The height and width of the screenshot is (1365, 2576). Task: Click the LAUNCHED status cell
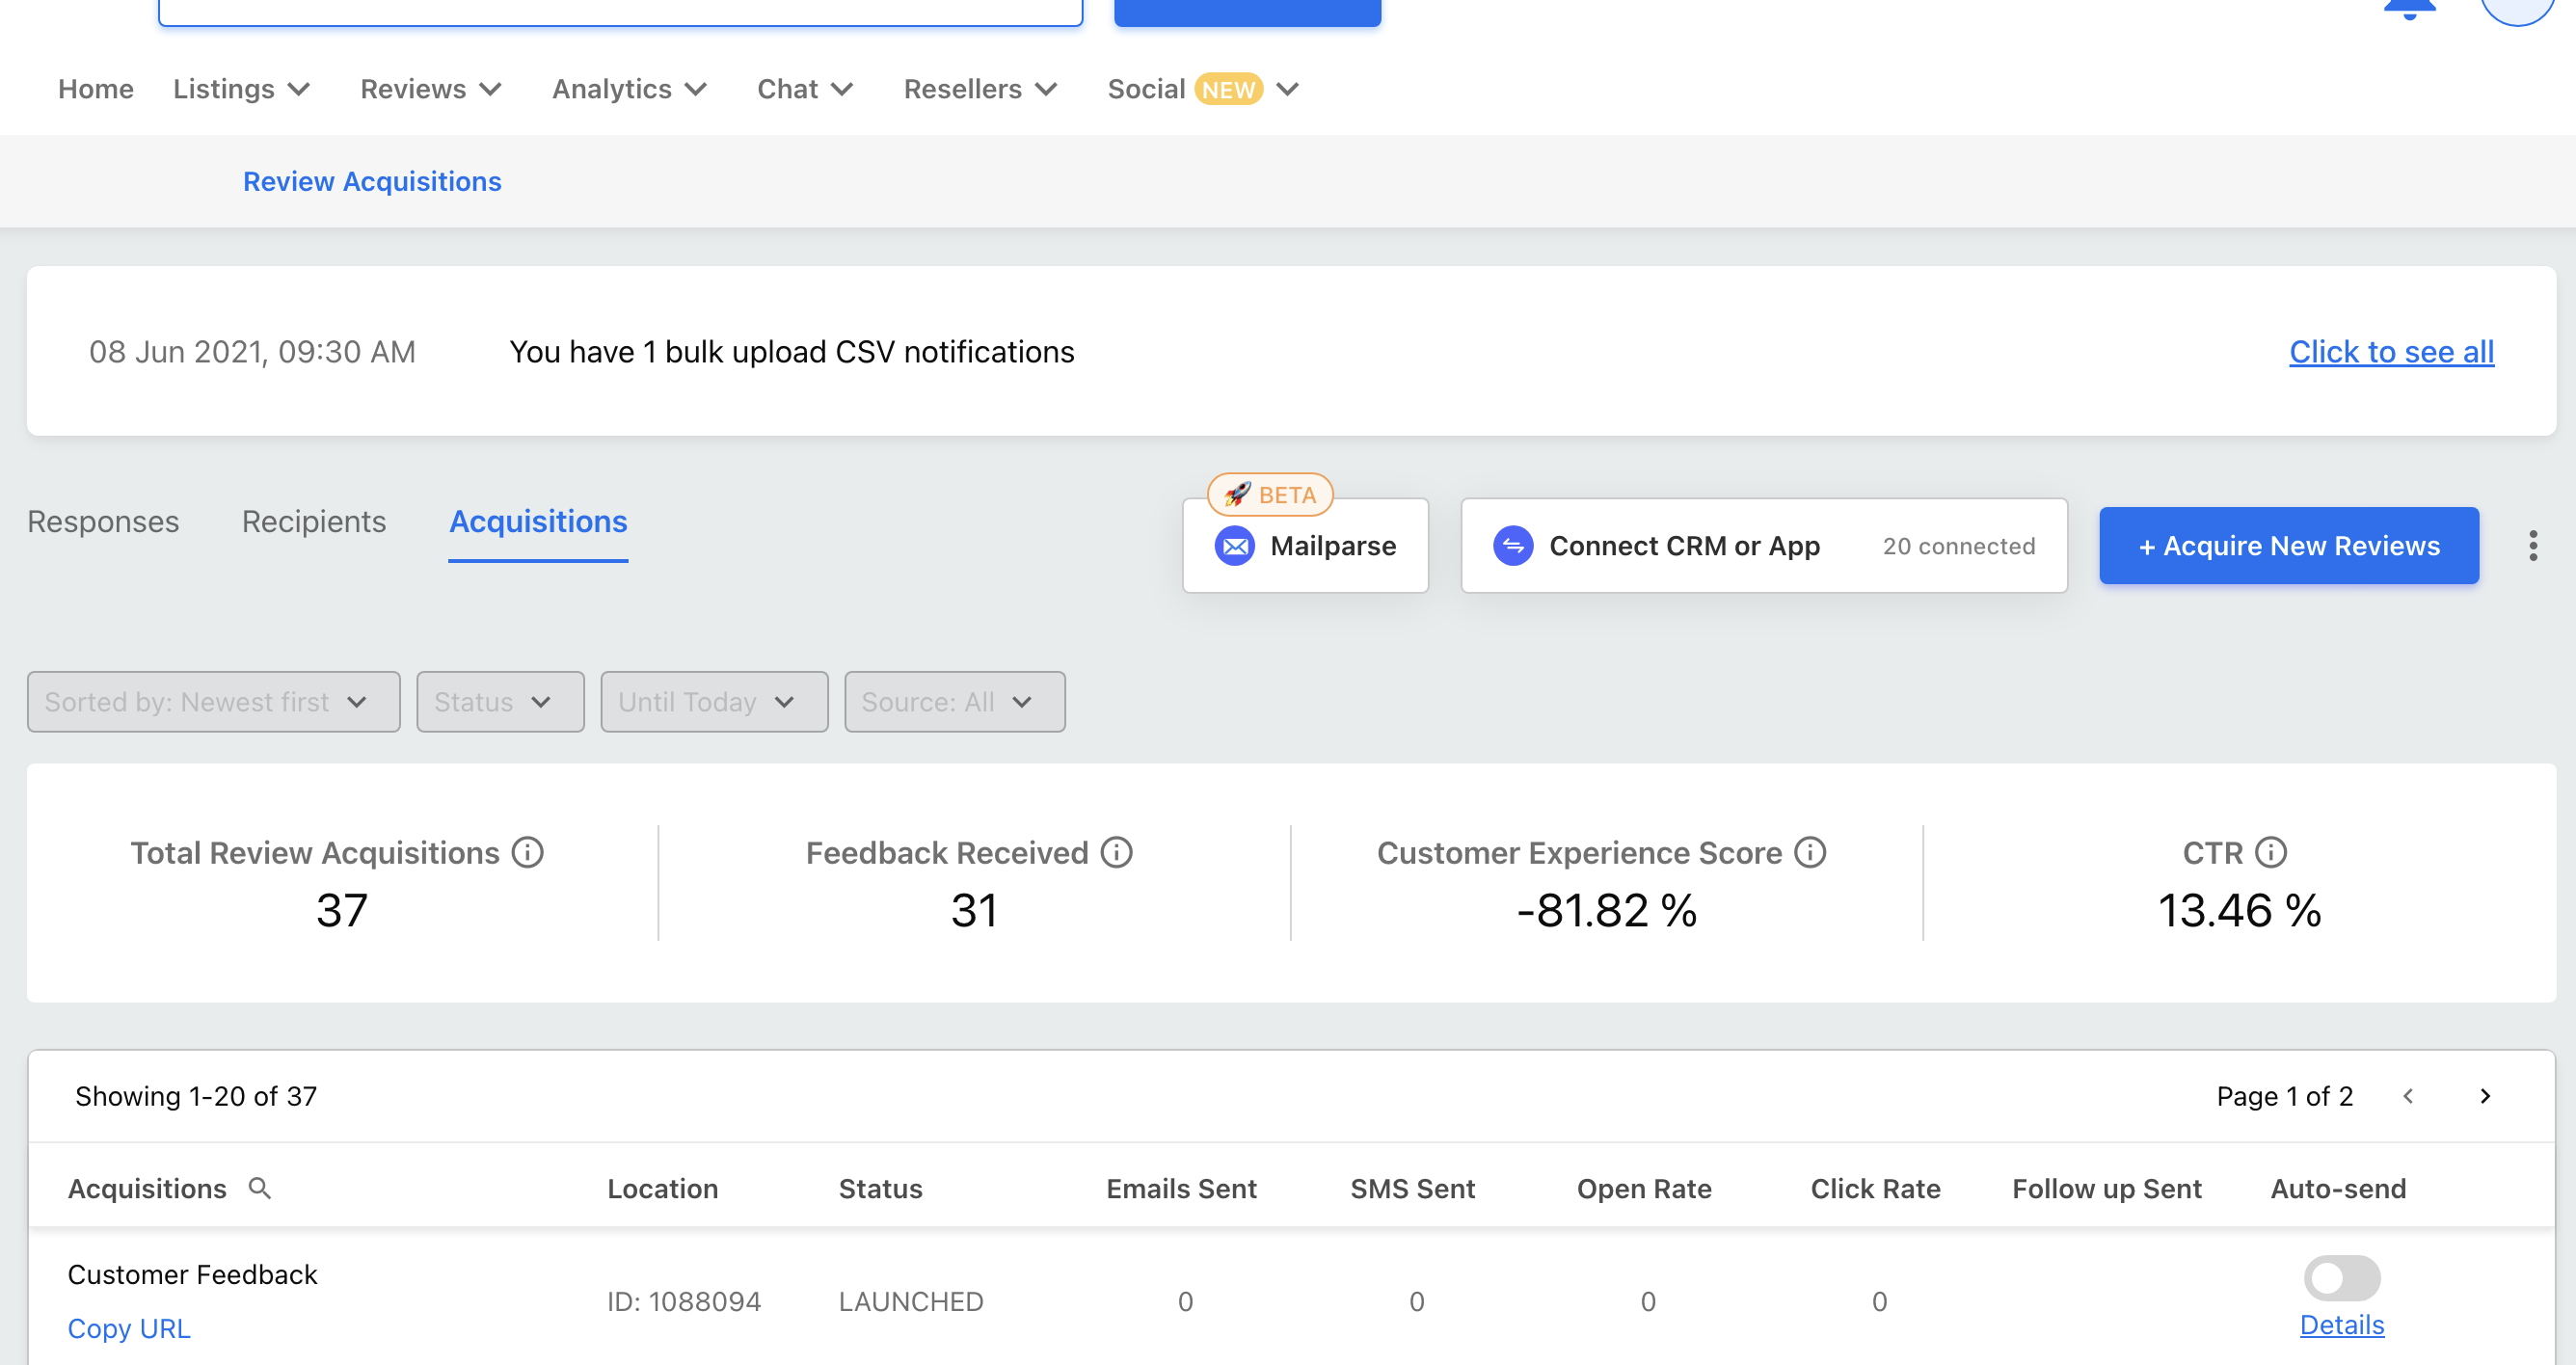911,1301
